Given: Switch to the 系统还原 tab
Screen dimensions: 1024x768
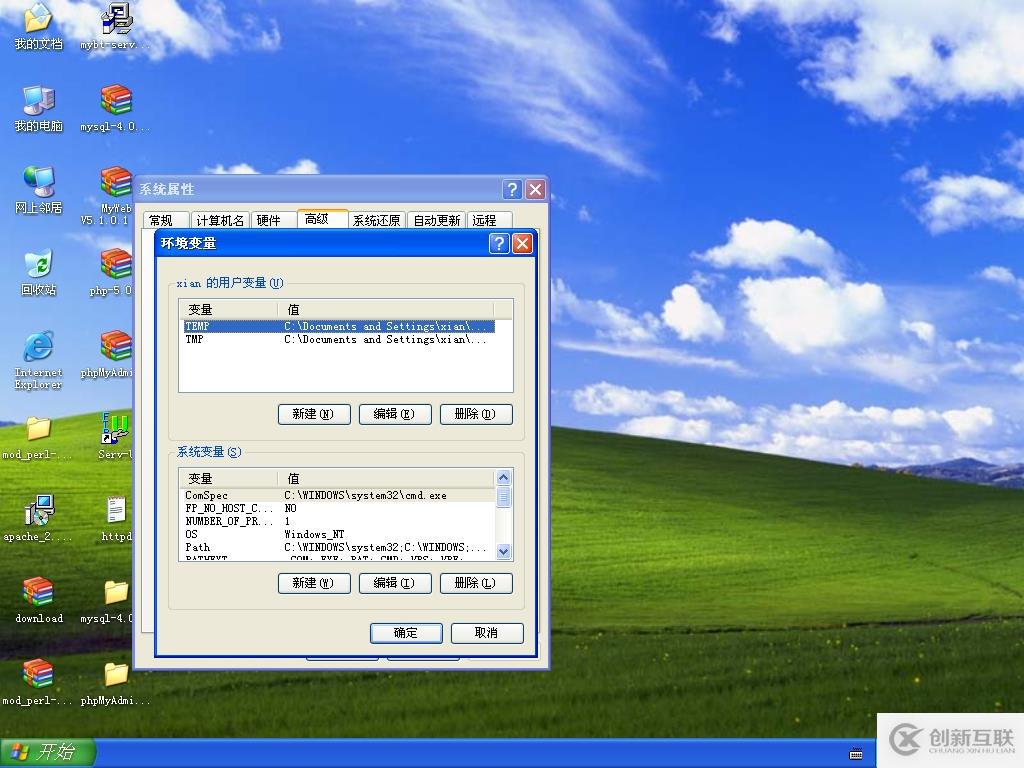Looking at the screenshot, I should pos(375,219).
